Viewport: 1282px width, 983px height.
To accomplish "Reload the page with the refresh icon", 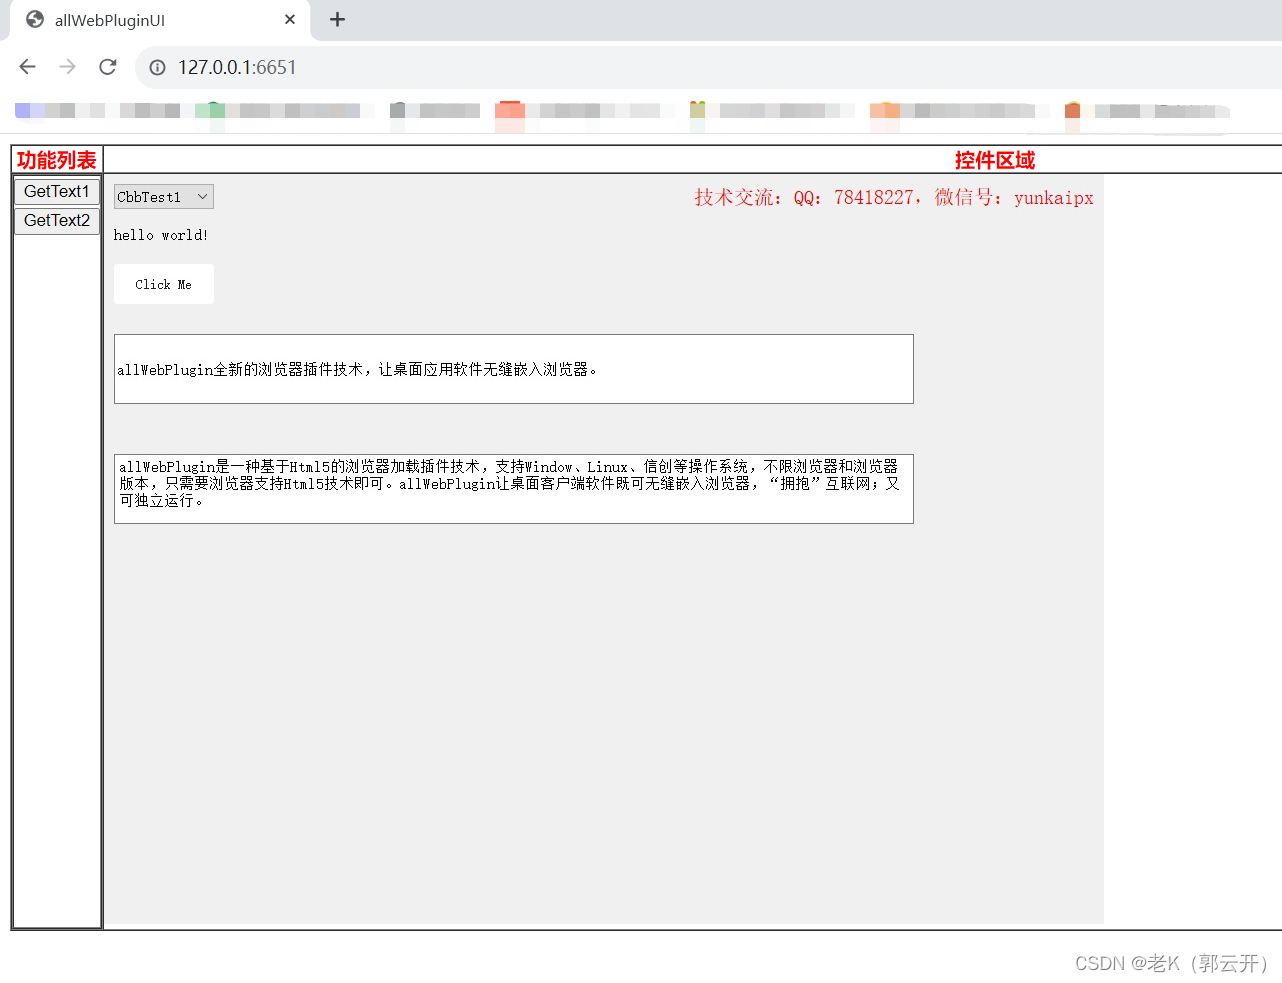I will tap(108, 67).
